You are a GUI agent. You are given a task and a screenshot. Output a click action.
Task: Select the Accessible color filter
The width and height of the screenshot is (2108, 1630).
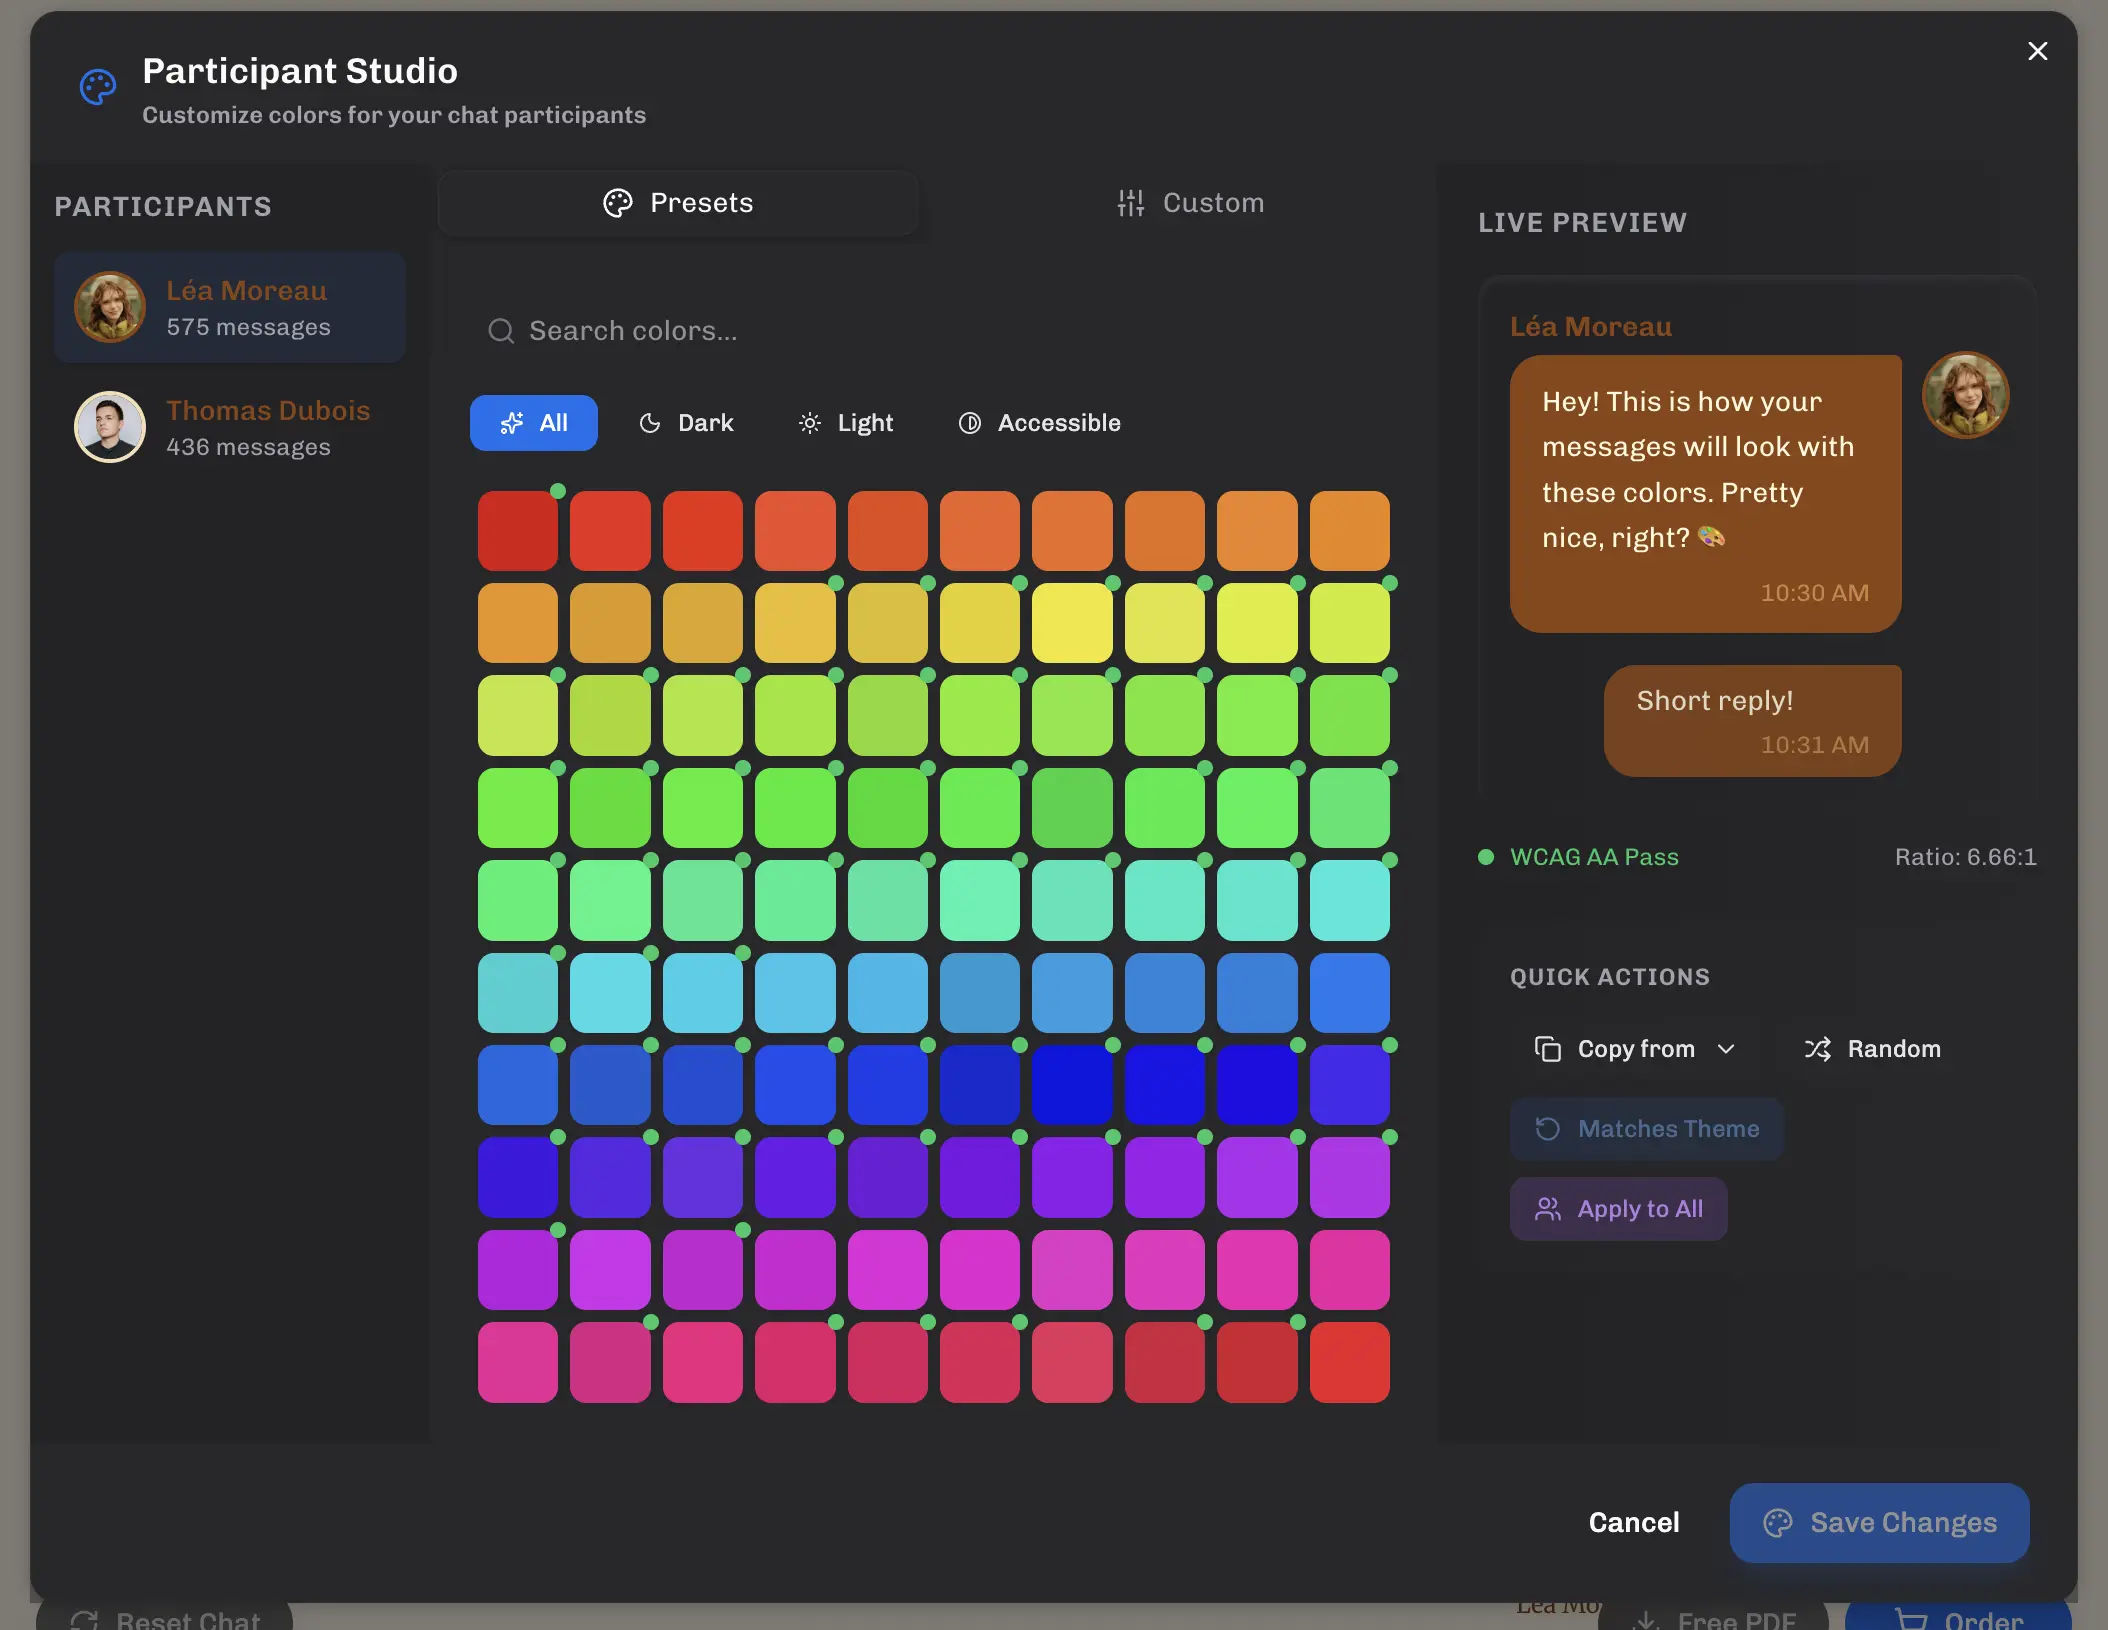[x=1040, y=423]
